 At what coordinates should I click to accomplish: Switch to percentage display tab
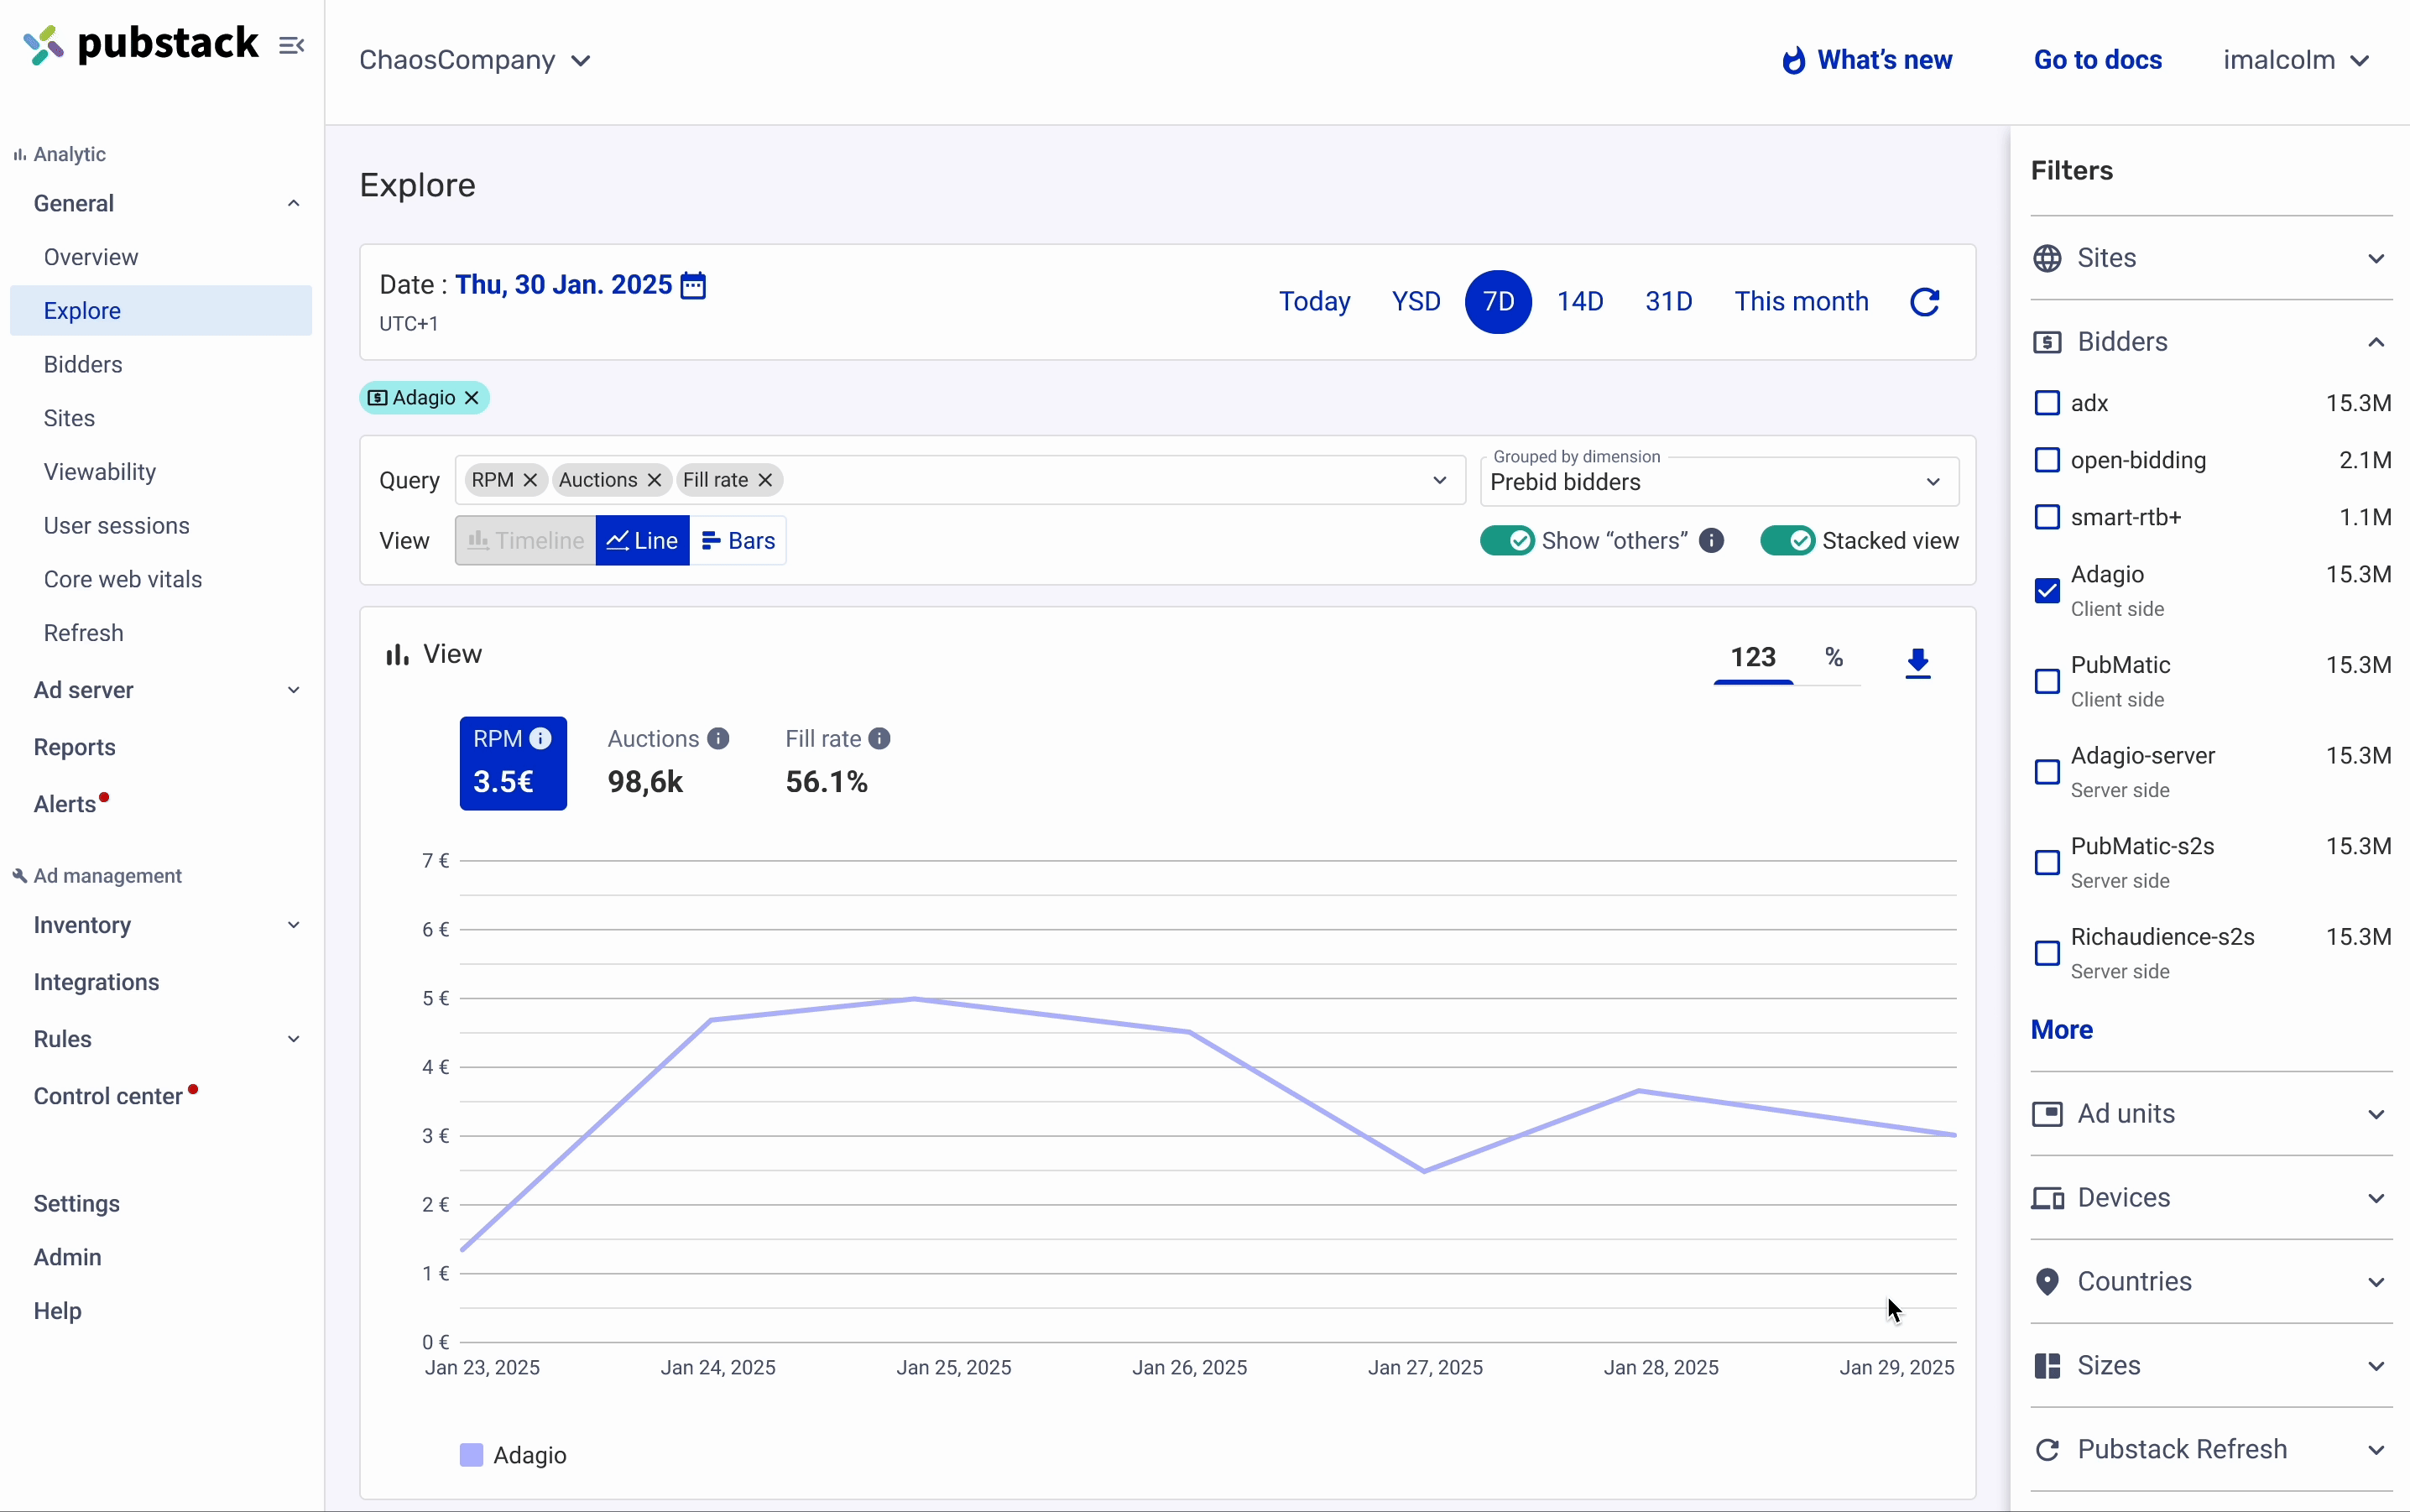(x=1833, y=658)
